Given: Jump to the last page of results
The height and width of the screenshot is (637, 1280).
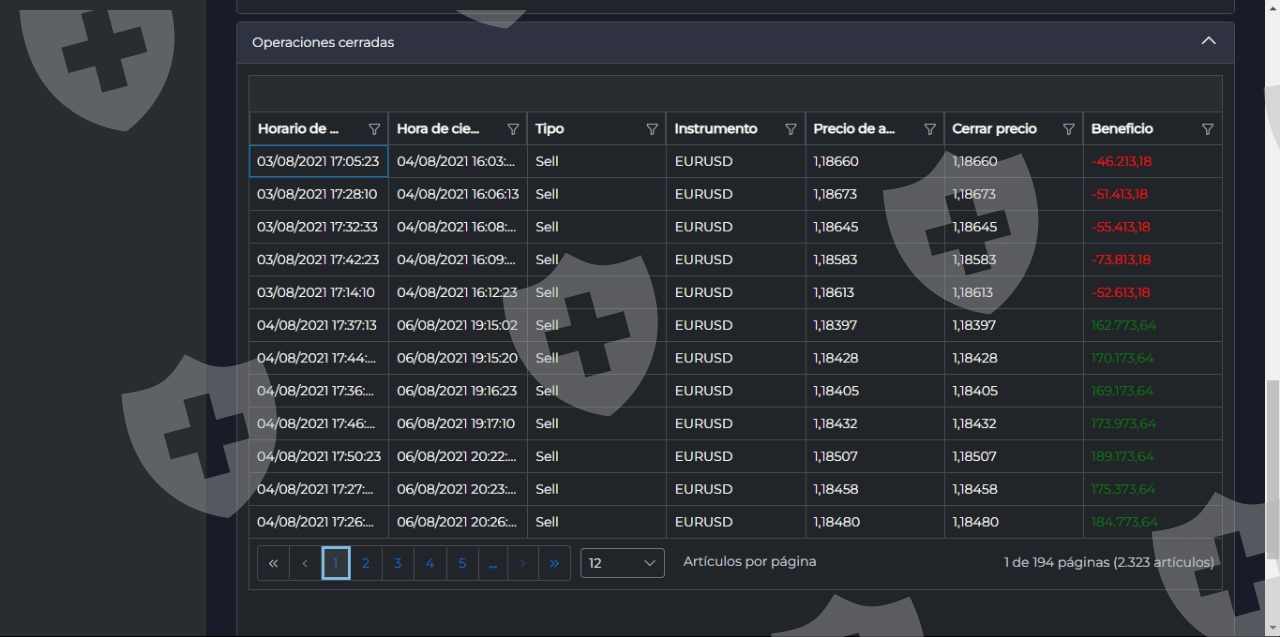Looking at the screenshot, I should coord(554,563).
